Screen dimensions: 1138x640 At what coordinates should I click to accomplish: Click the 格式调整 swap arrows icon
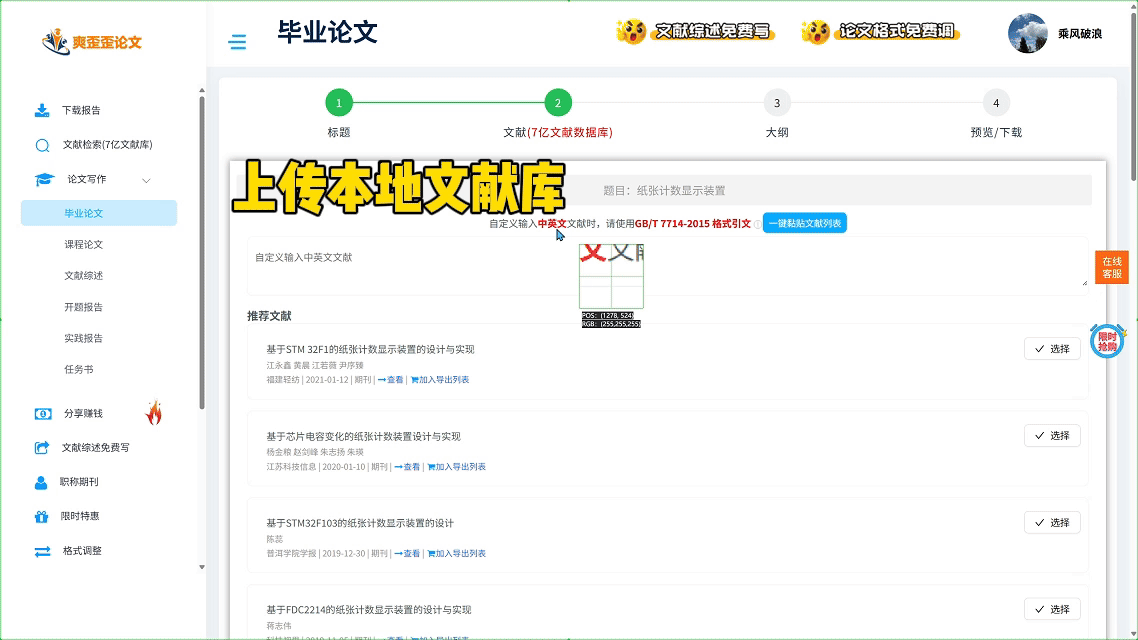click(42, 551)
